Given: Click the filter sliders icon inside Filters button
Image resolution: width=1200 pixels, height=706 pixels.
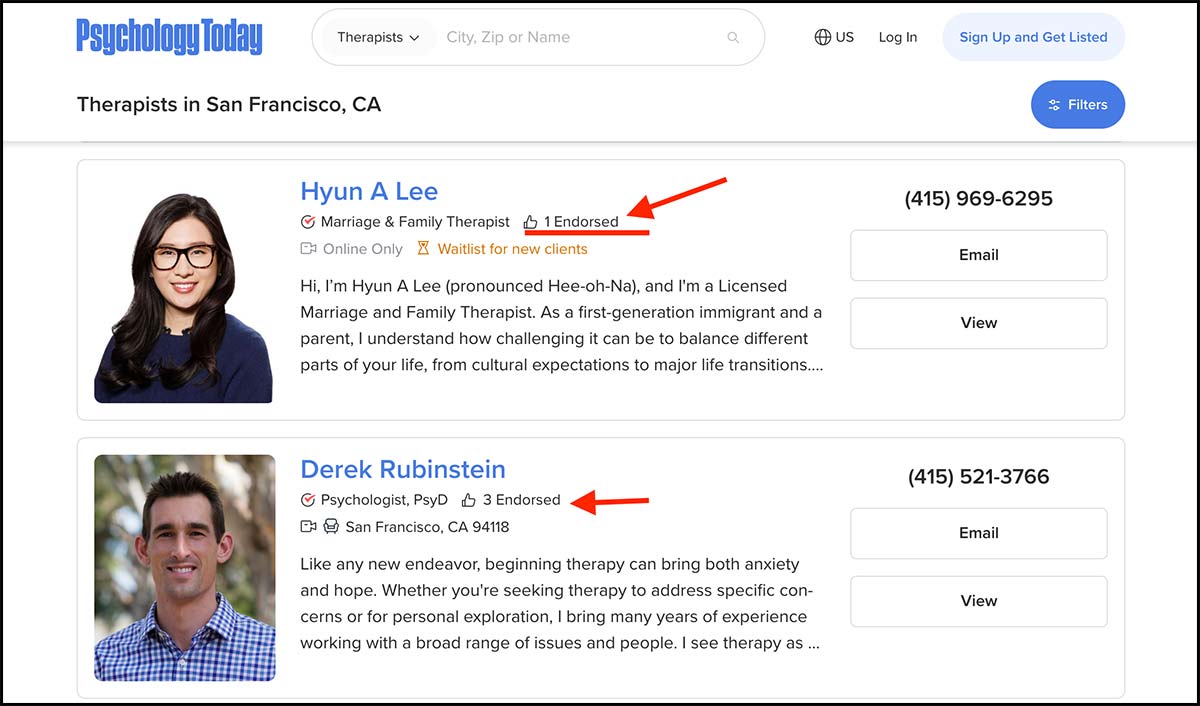Looking at the screenshot, I should click(x=1054, y=104).
